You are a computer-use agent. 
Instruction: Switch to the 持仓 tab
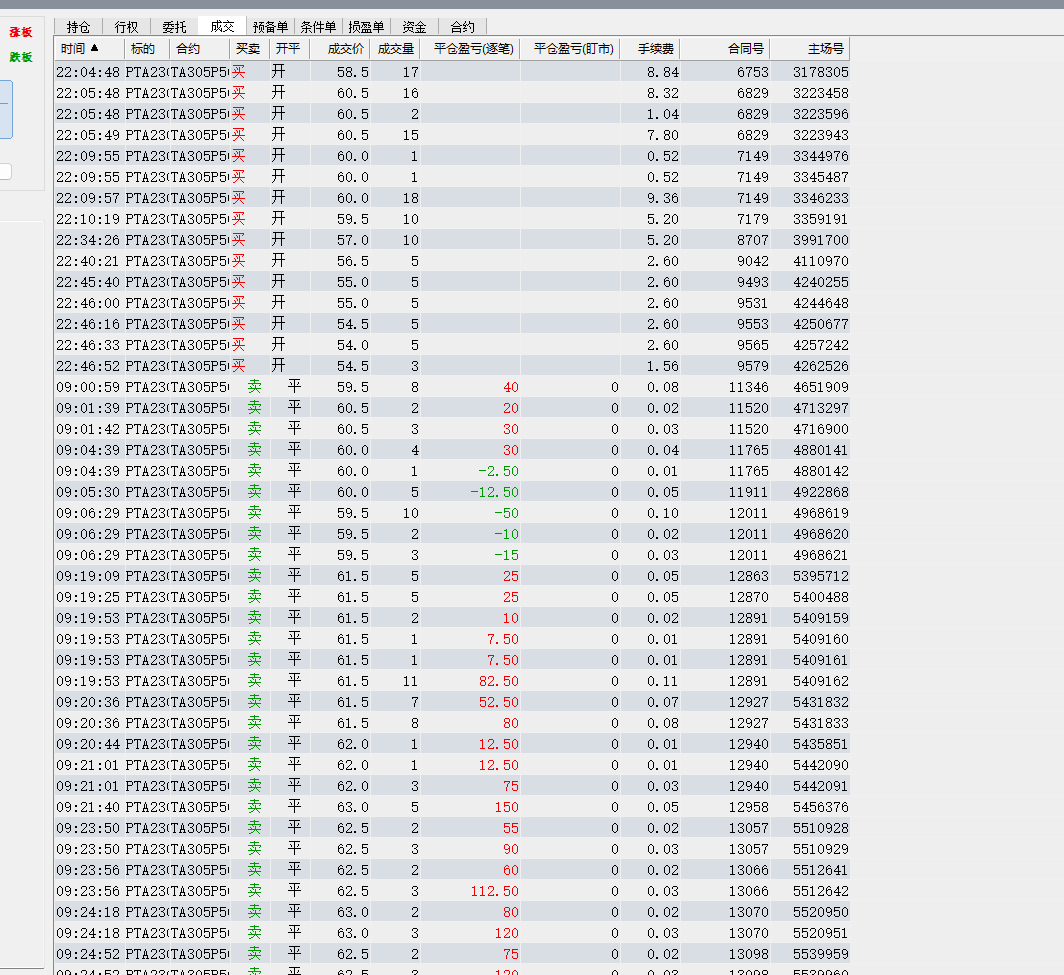click(78, 27)
